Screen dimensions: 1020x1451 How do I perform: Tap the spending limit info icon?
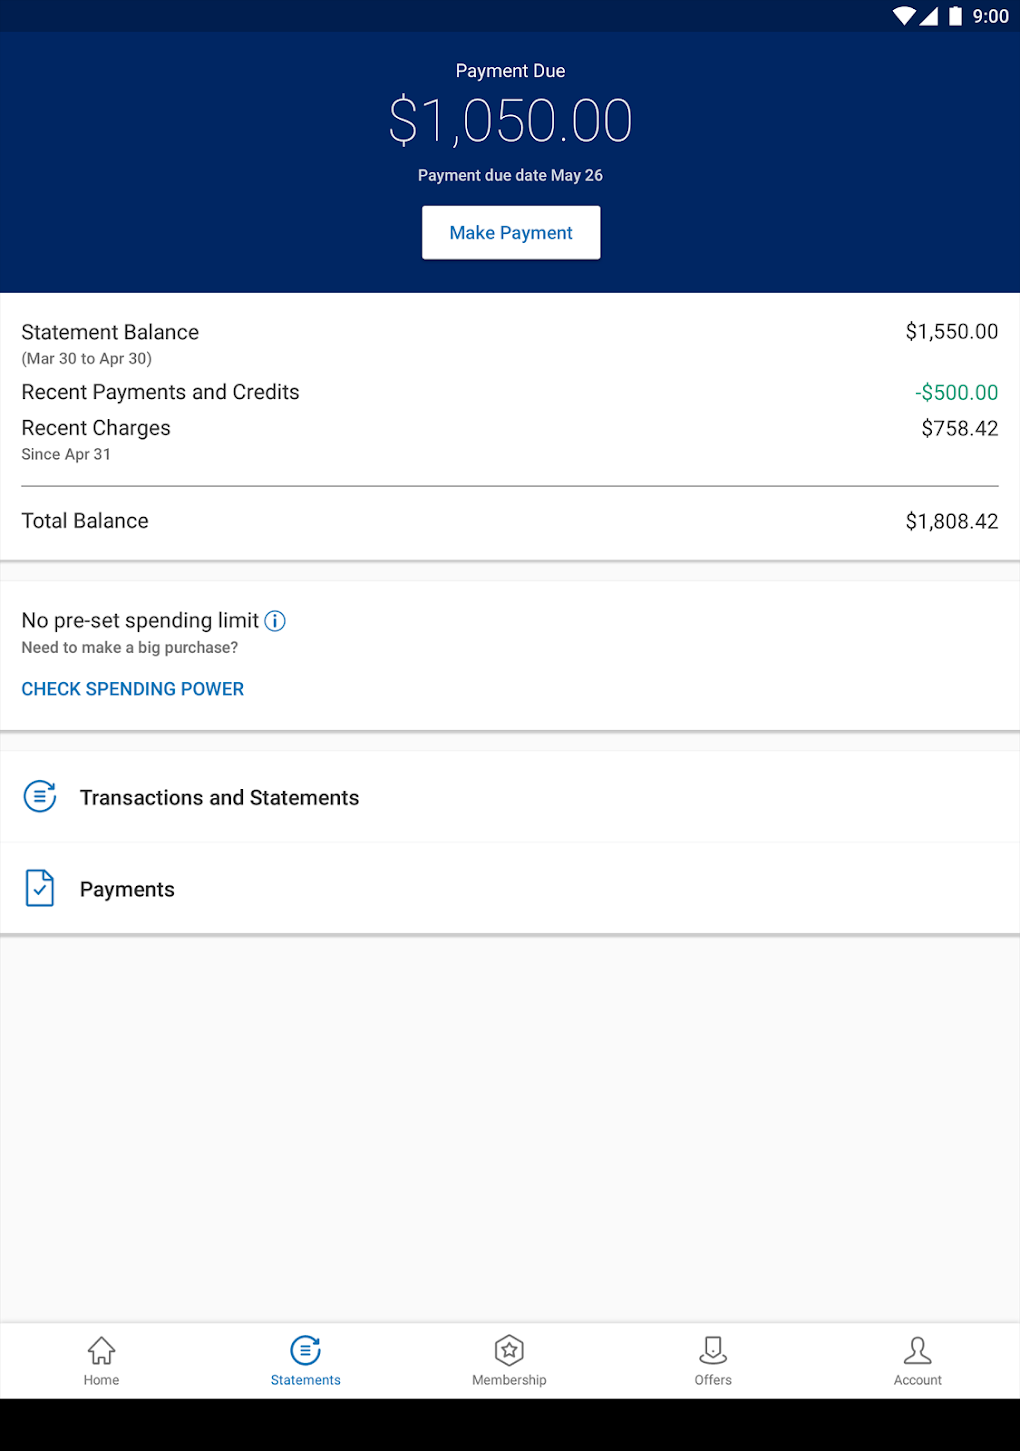(275, 621)
